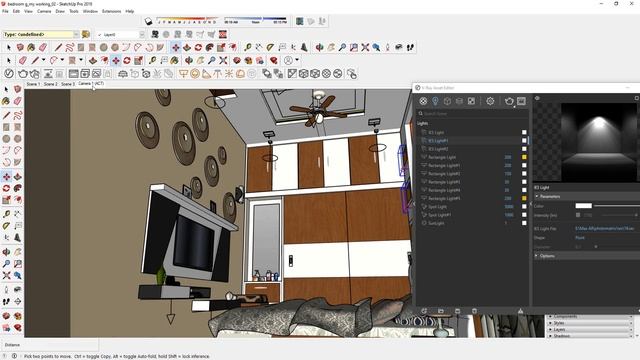Open render Settings gear in Asset Editor

click(490, 101)
